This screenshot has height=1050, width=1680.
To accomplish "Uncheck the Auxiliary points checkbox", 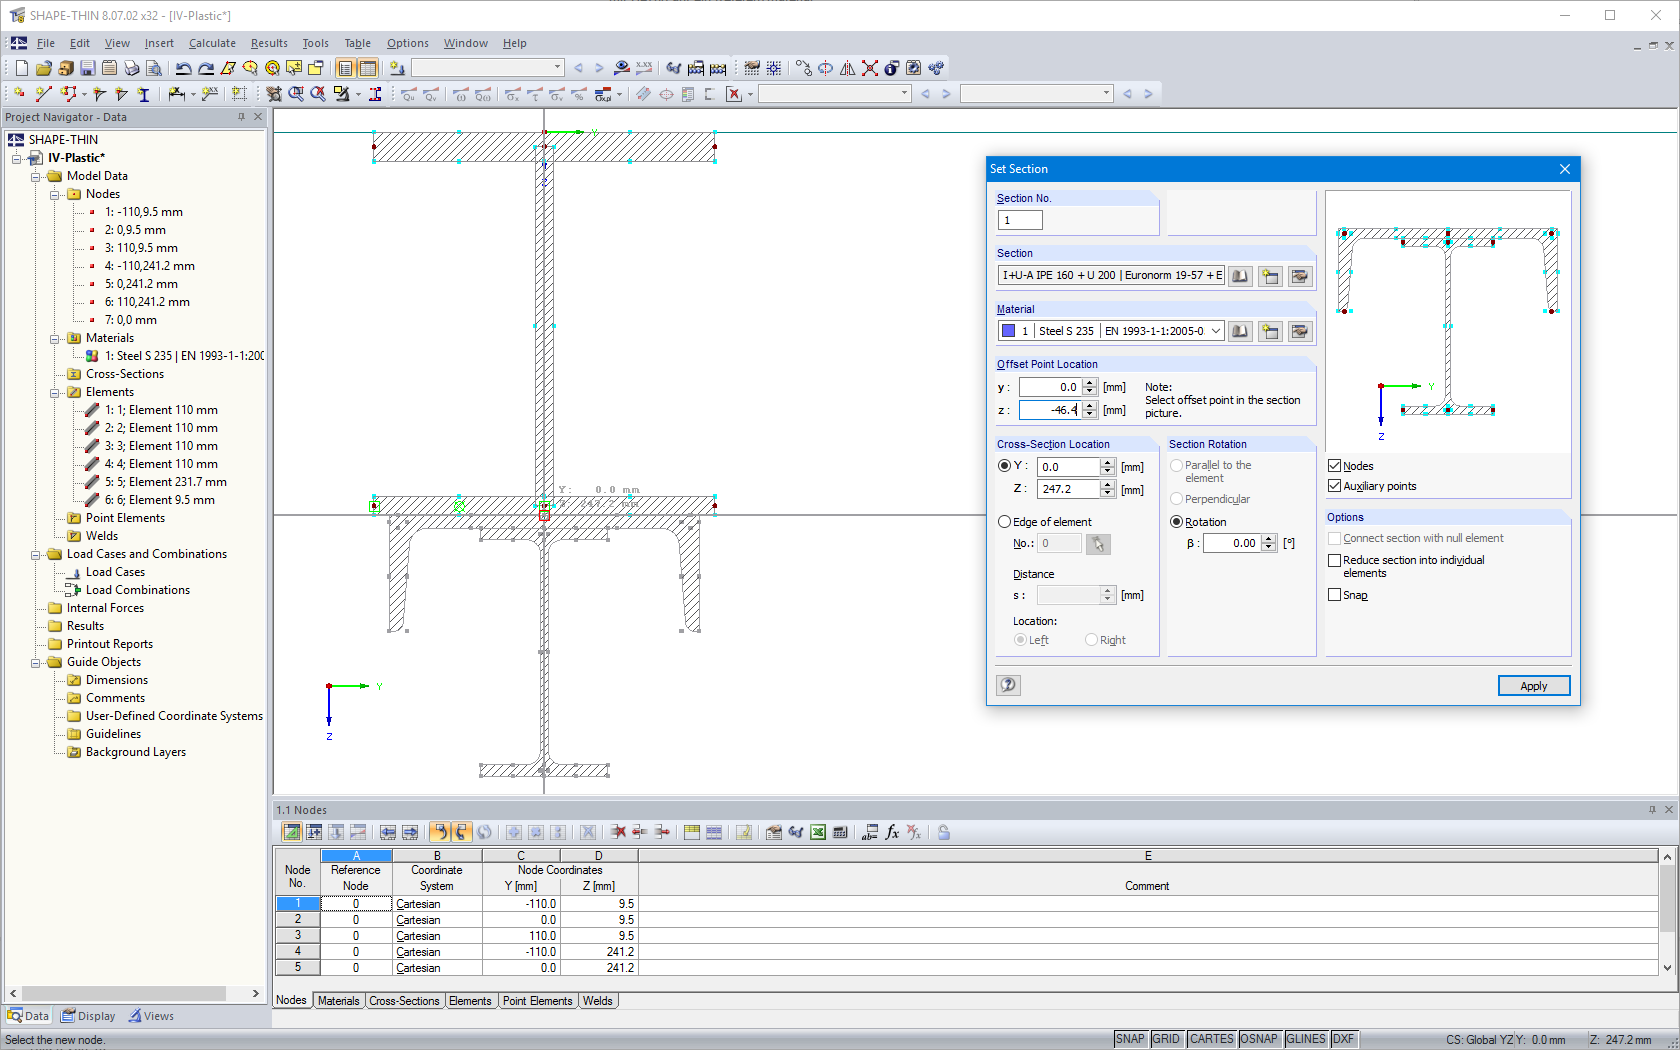I will click(x=1334, y=486).
